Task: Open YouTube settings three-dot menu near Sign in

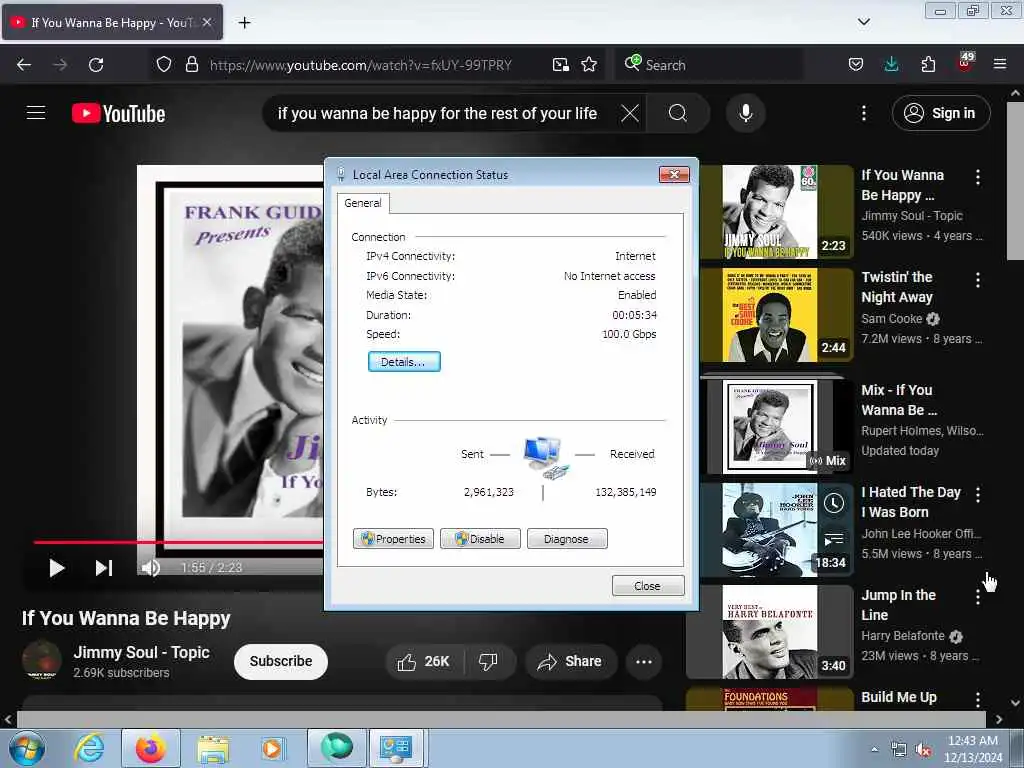Action: (x=863, y=114)
